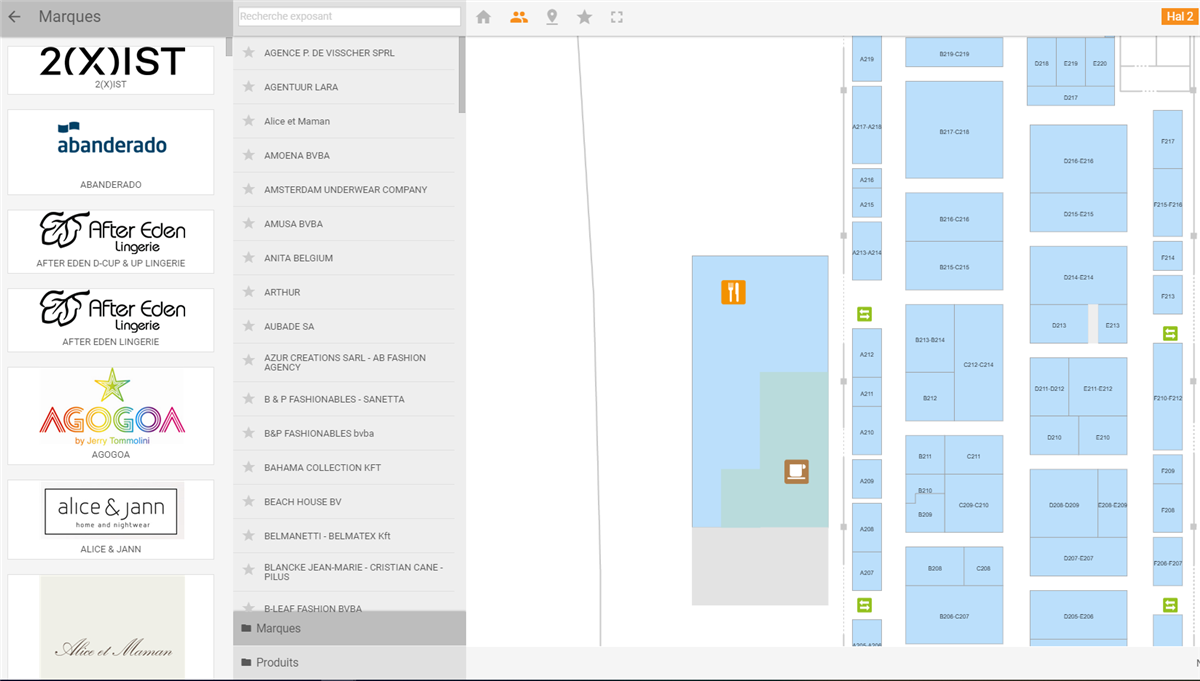Click the Recherche exposant search field
Image resolution: width=1200 pixels, height=681 pixels.
(349, 16)
